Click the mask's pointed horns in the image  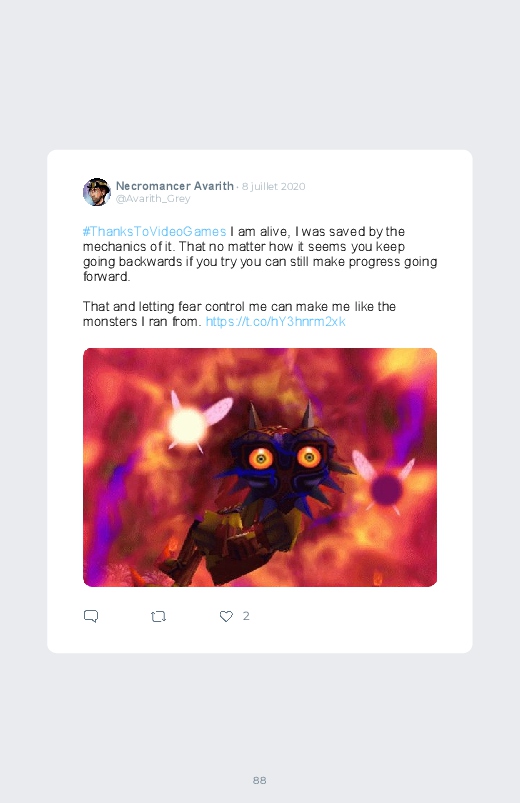281,416
